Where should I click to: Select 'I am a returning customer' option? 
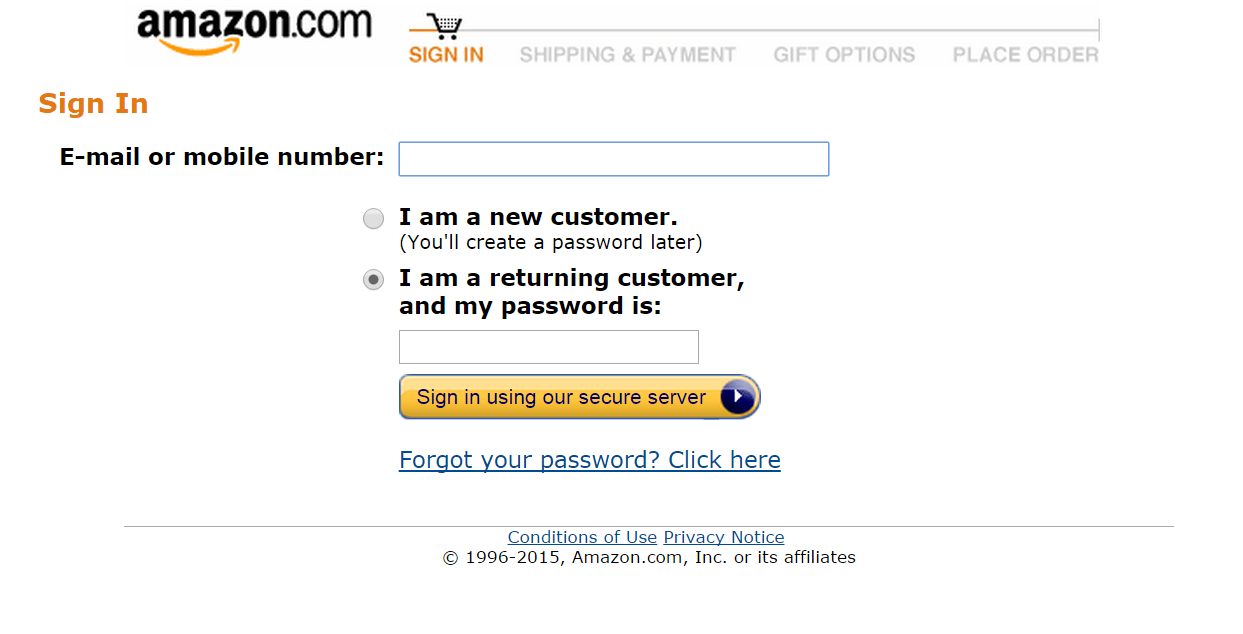pyautogui.click(x=373, y=280)
